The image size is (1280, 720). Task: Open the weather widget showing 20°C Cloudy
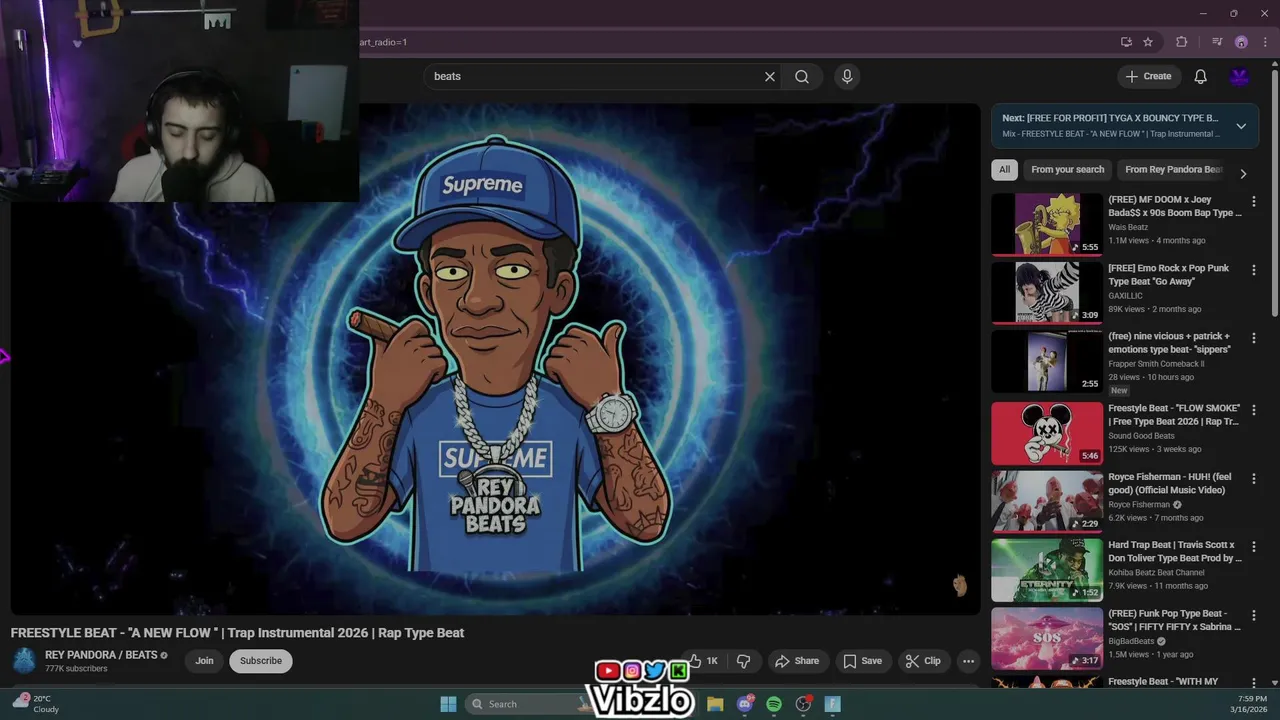coord(36,704)
